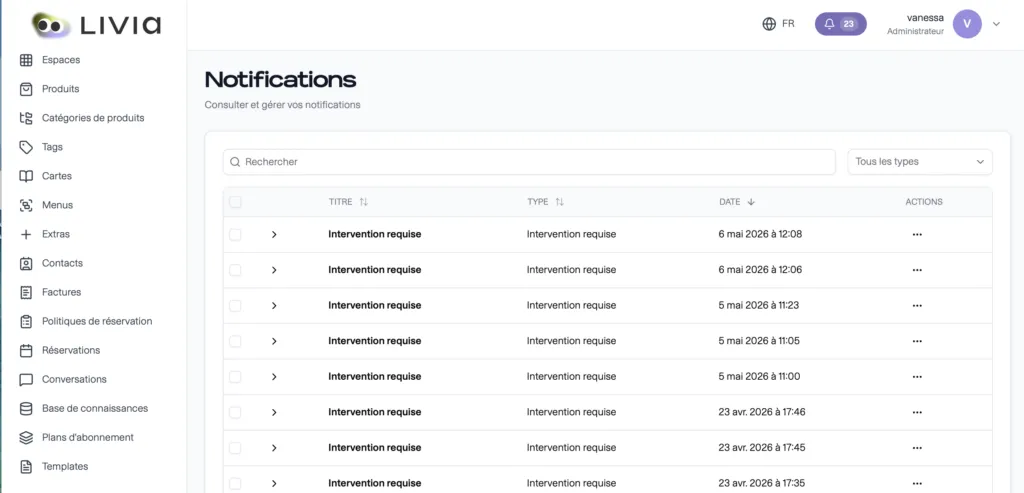Click the Politiques de réservation clipboard icon
Viewport: 1024px width, 493px height.
click(x=26, y=321)
